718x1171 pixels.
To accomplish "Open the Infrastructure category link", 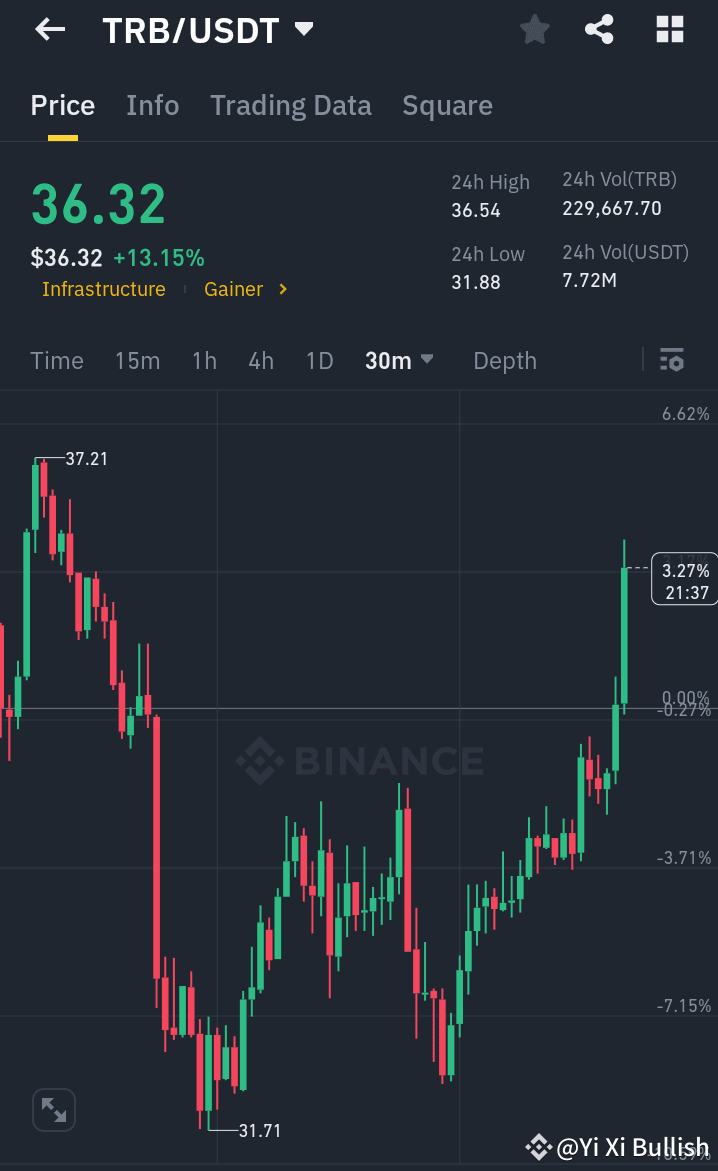I will coord(103,289).
